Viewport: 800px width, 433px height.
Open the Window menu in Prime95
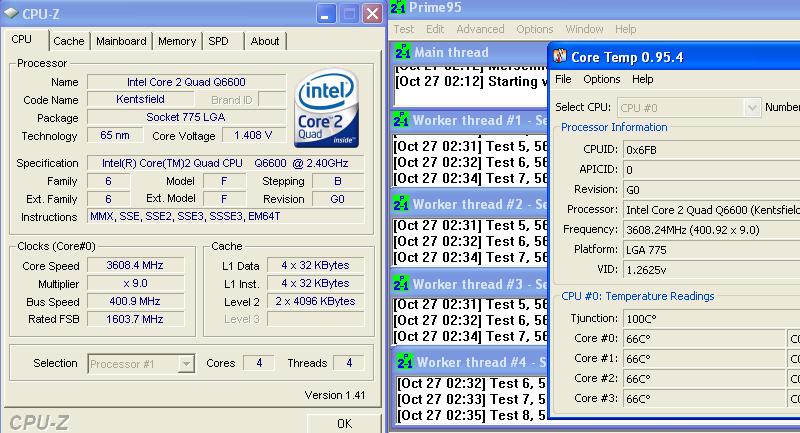tap(584, 29)
